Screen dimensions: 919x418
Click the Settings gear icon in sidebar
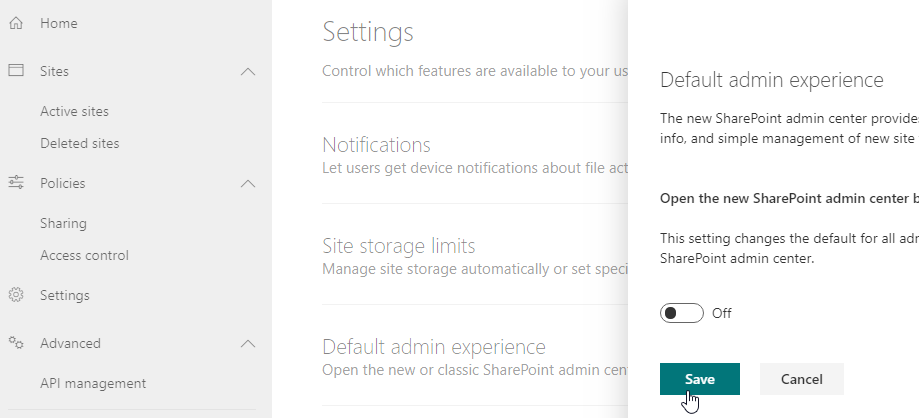(16, 295)
